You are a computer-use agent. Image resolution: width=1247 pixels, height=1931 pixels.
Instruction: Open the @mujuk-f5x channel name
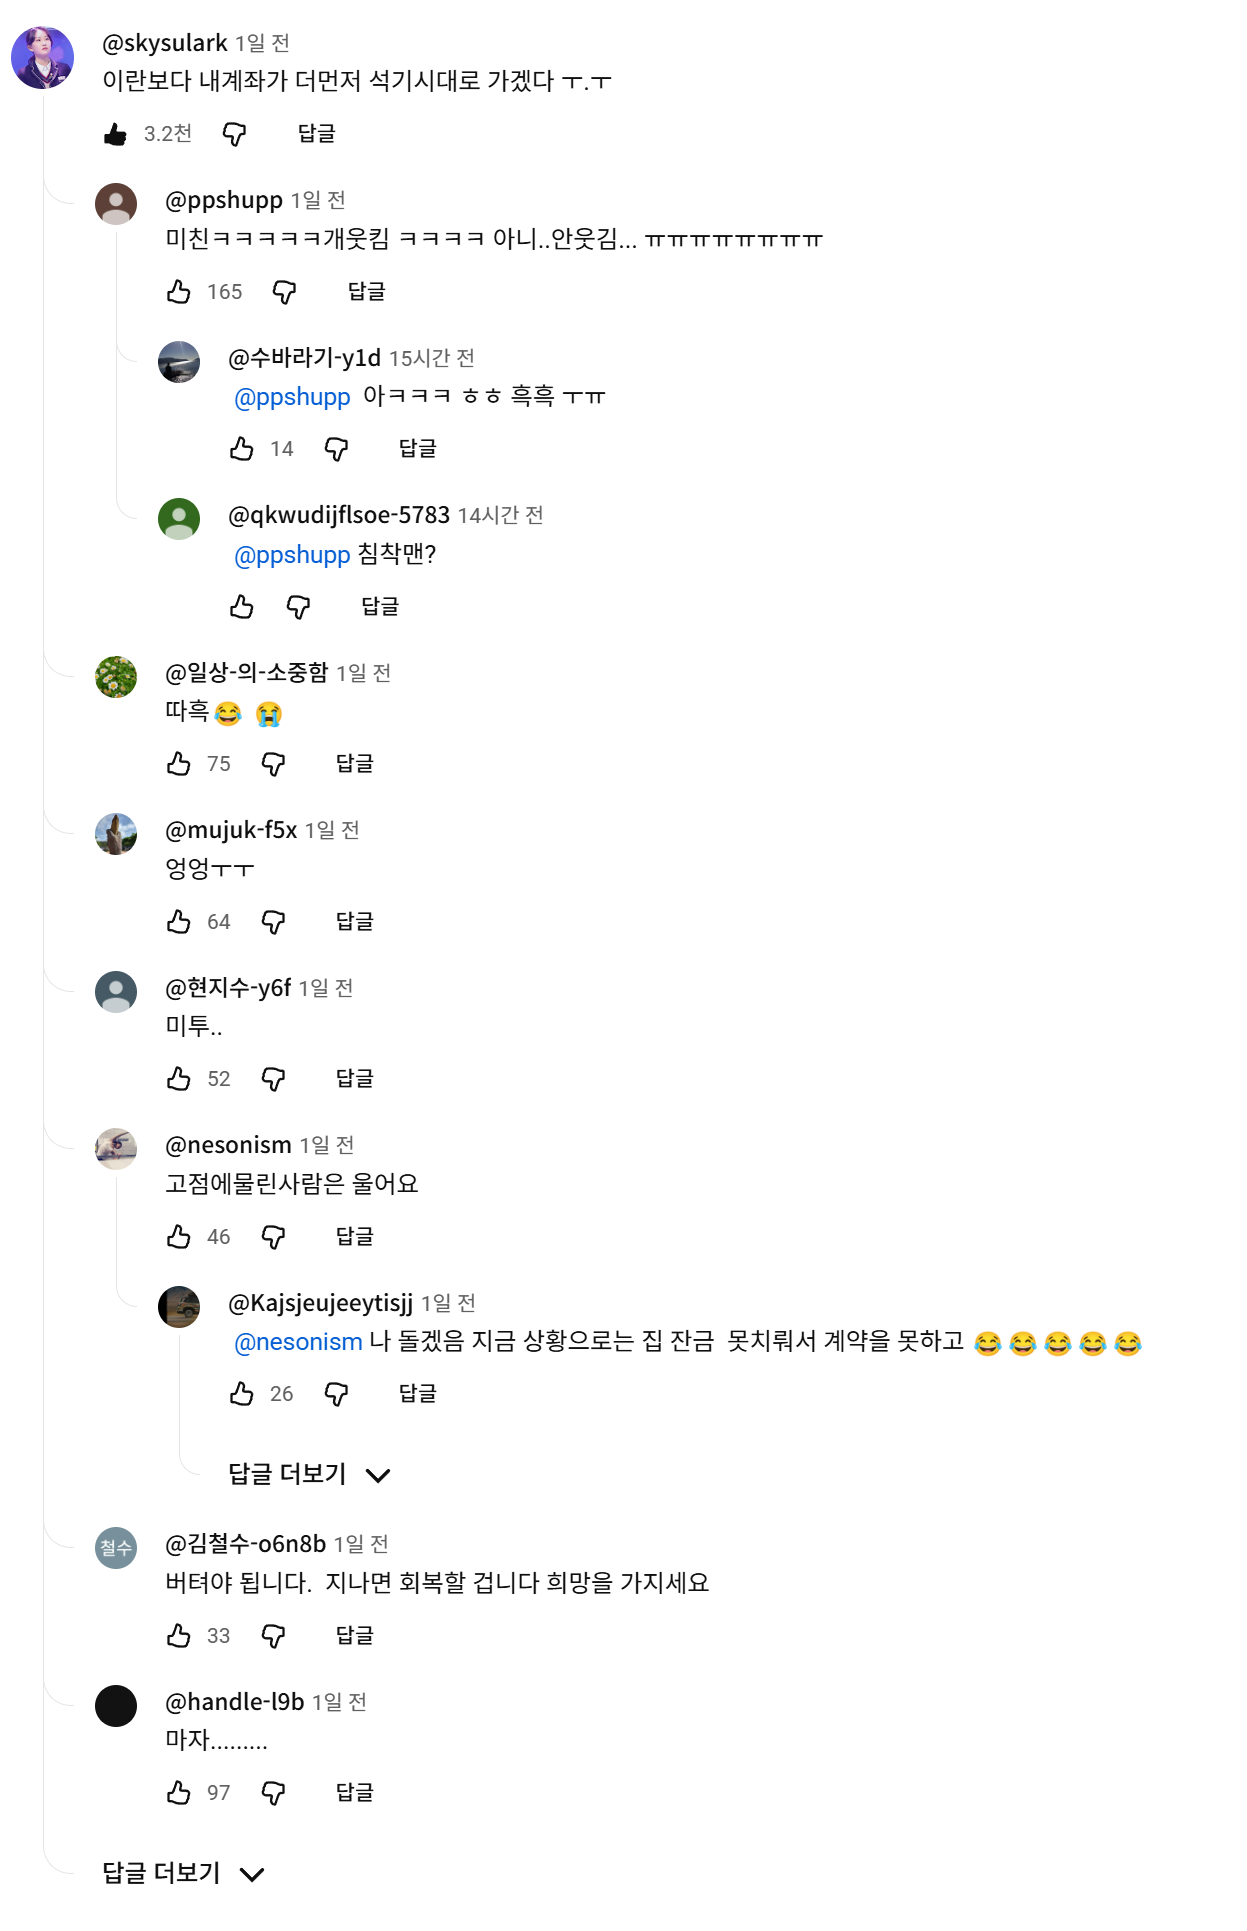[231, 830]
